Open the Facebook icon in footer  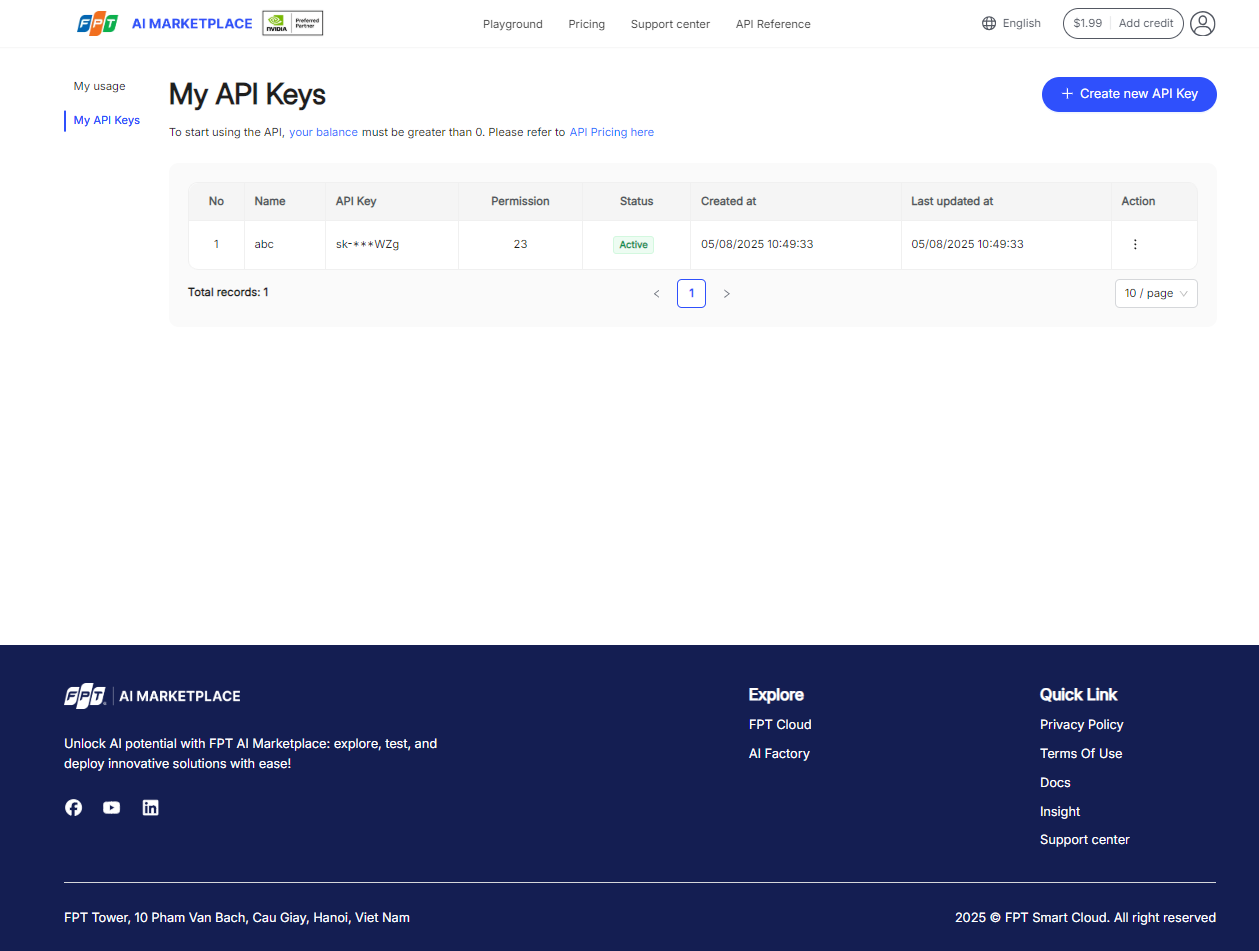coord(74,807)
